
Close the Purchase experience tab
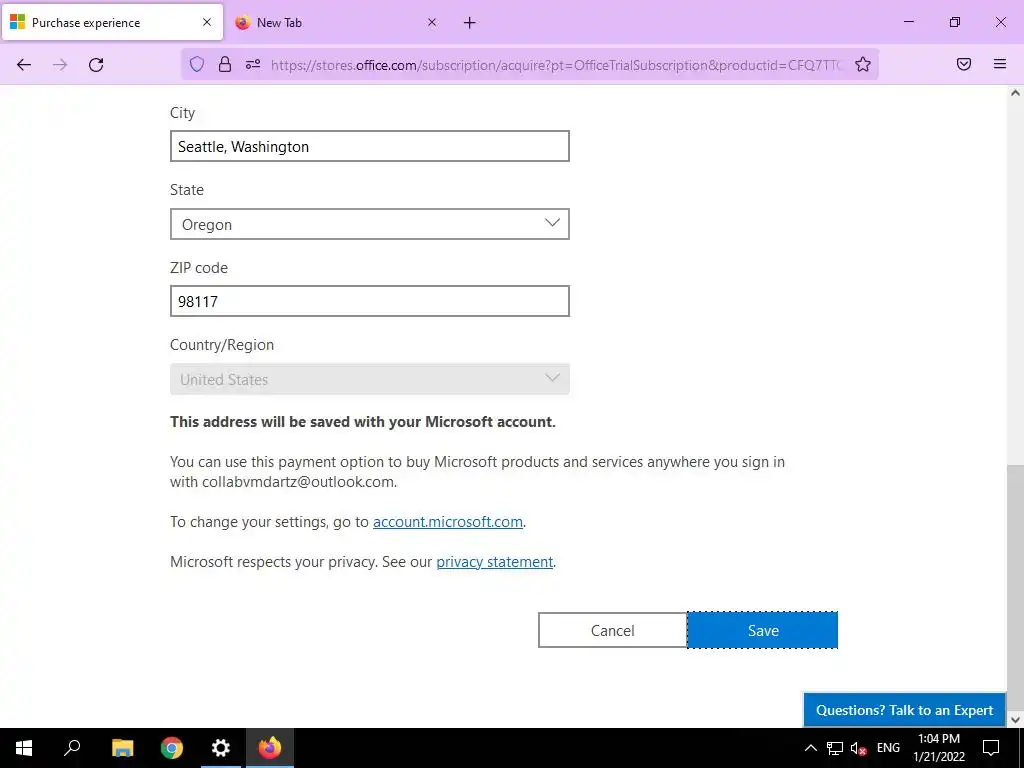(207, 22)
